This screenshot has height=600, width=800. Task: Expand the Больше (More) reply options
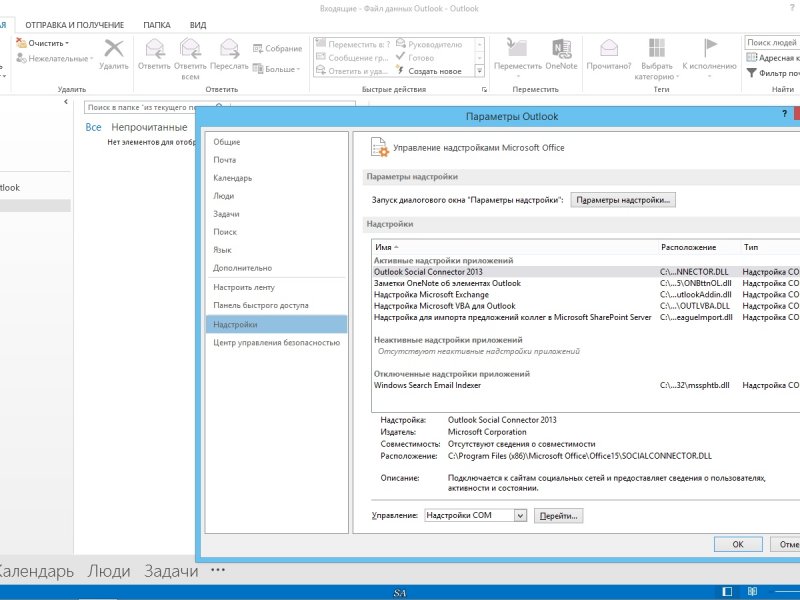[277, 69]
